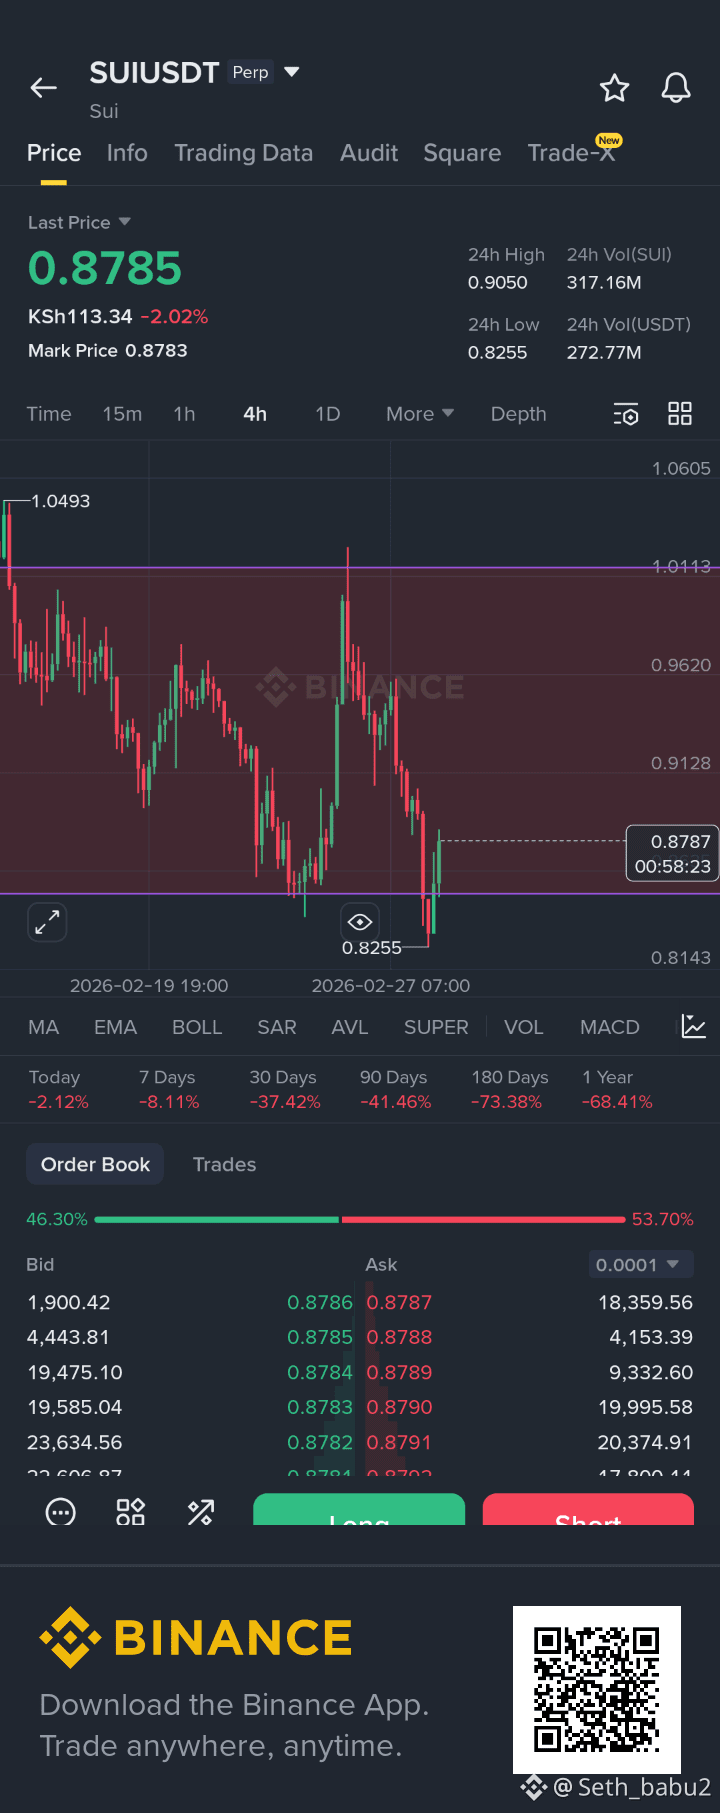This screenshot has width=720, height=1813.
Task: Open the widgets grid icon in bottom bar
Action: [131, 1512]
